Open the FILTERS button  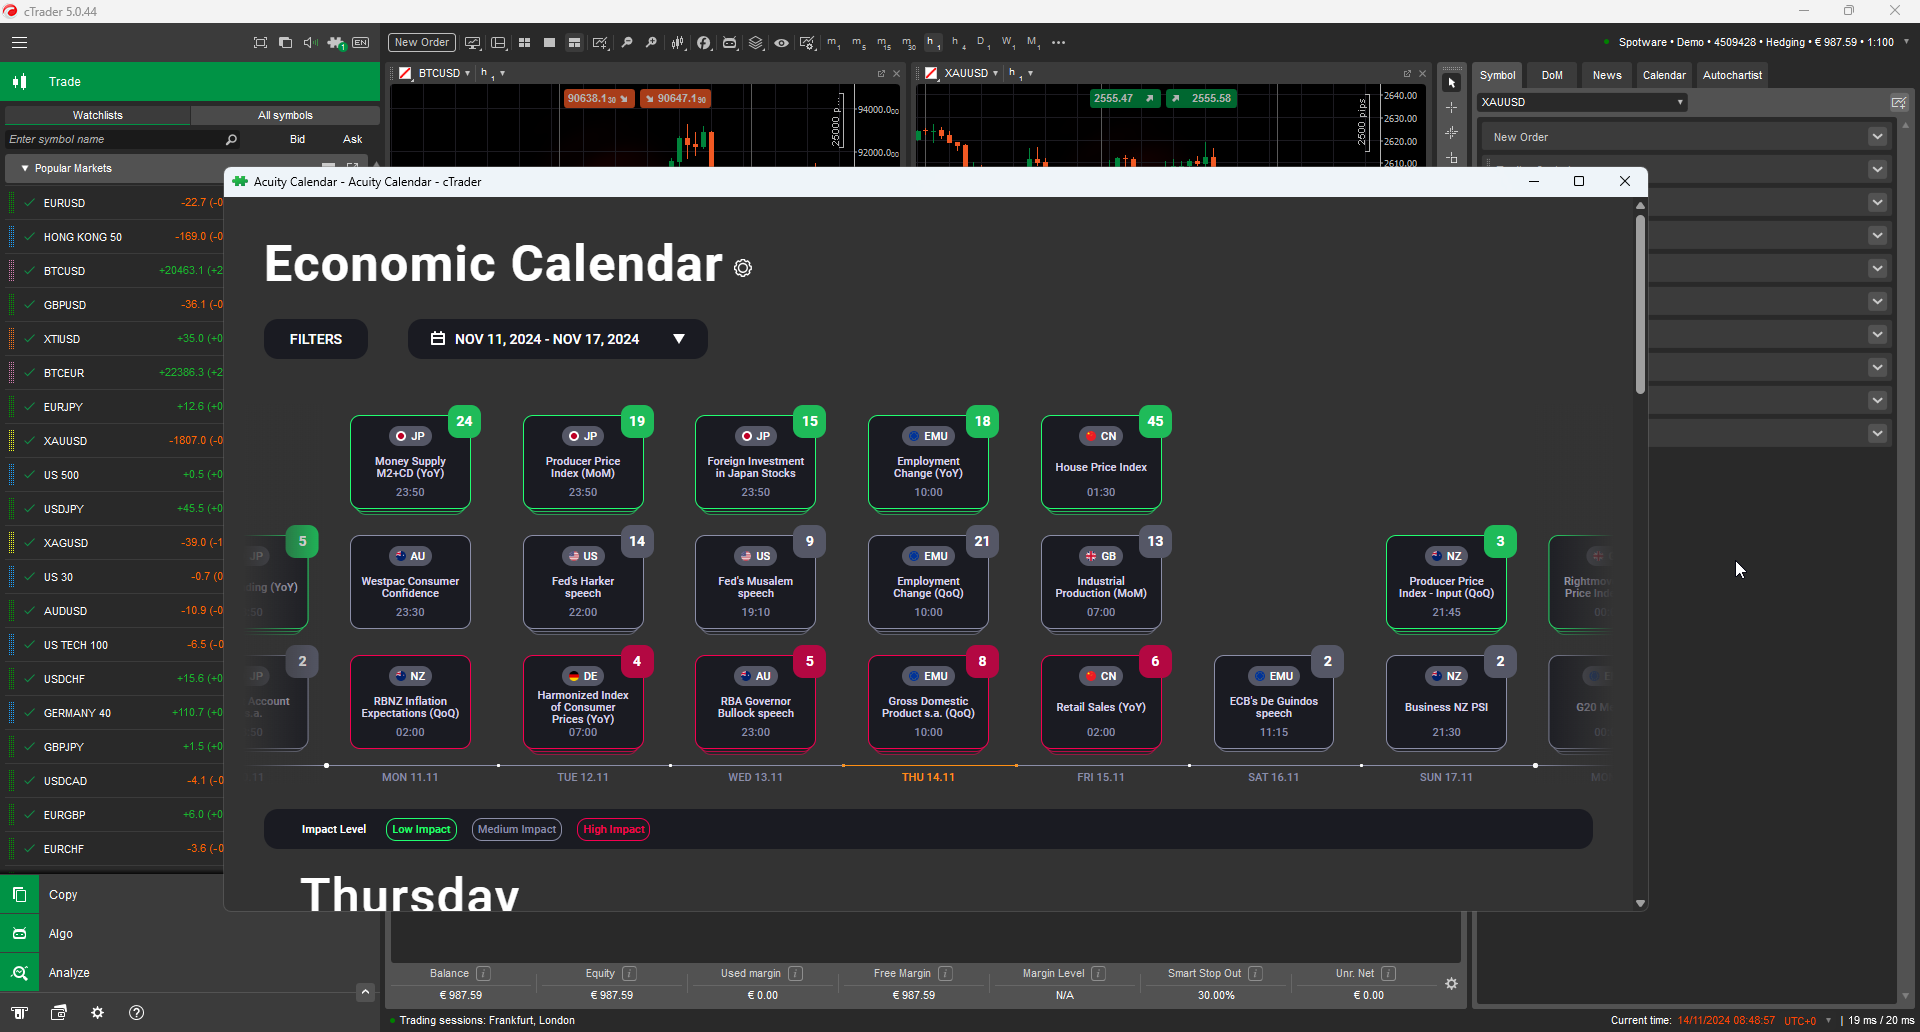pos(316,339)
